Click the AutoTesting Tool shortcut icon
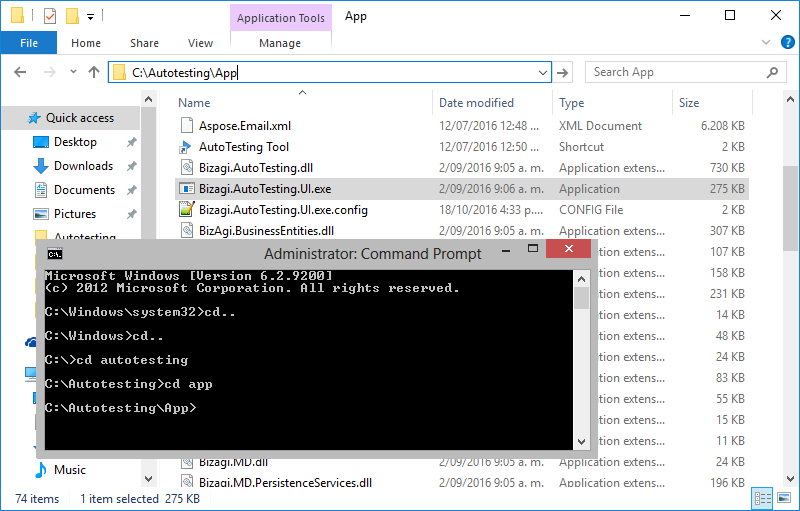The height and width of the screenshot is (511, 800). pos(186,147)
